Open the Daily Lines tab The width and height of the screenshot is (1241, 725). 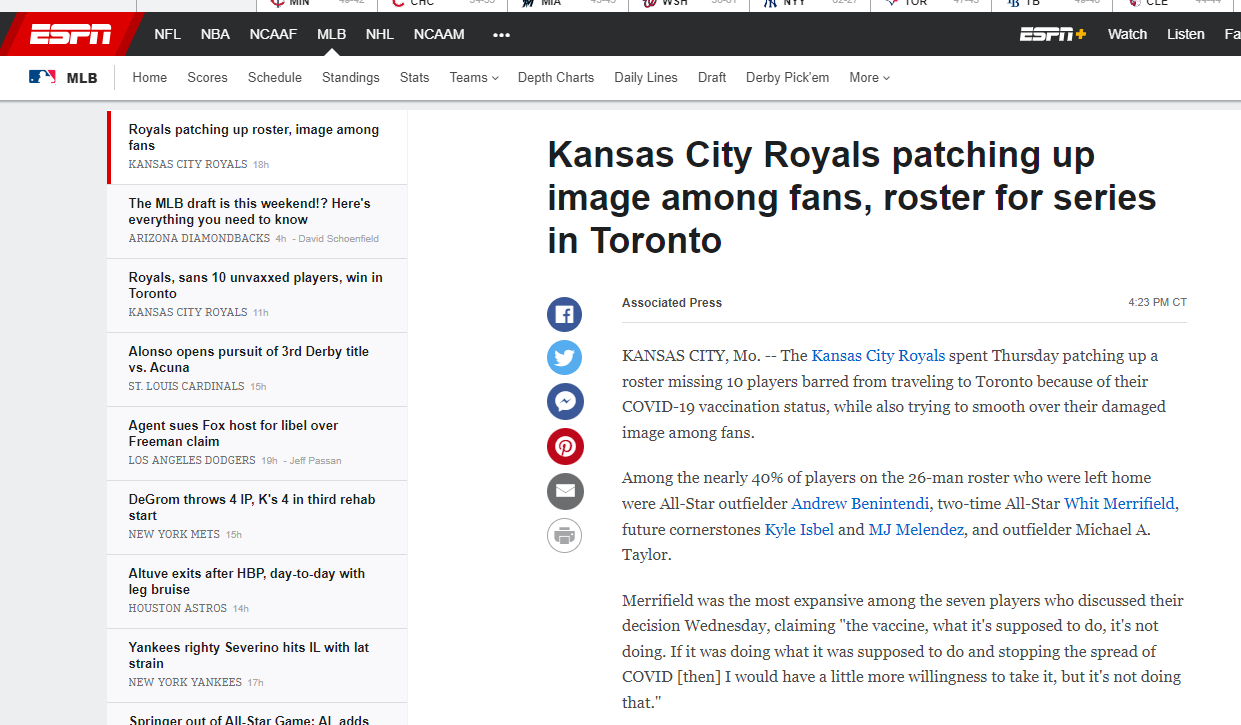646,78
